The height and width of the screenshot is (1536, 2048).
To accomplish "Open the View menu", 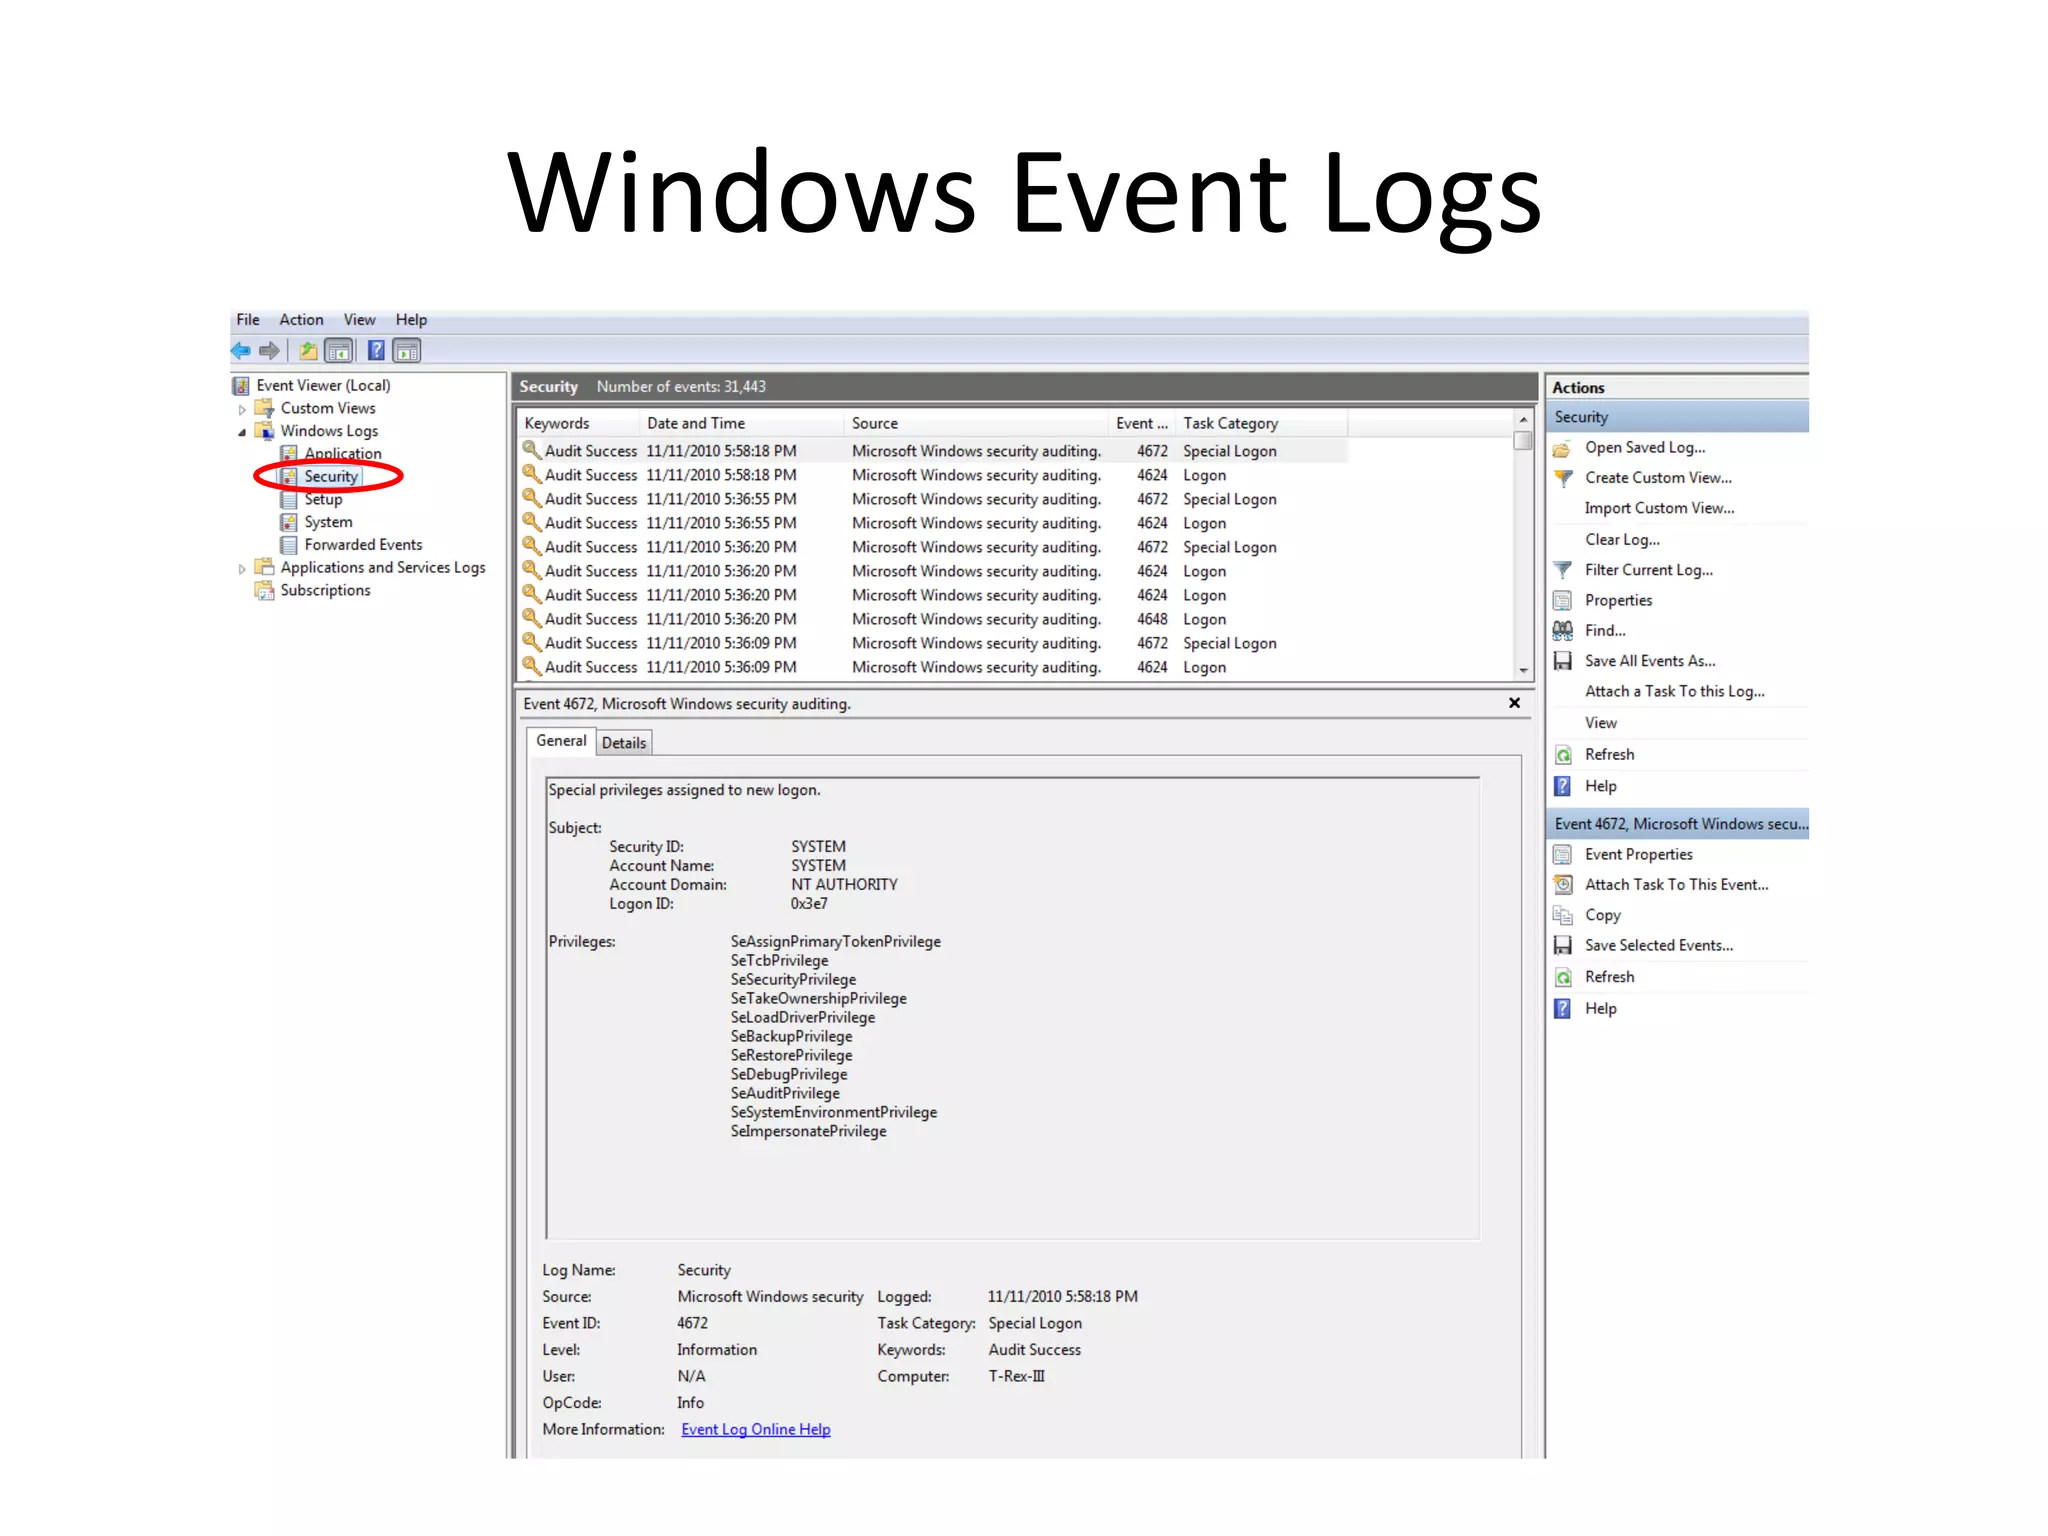I will 359,320.
